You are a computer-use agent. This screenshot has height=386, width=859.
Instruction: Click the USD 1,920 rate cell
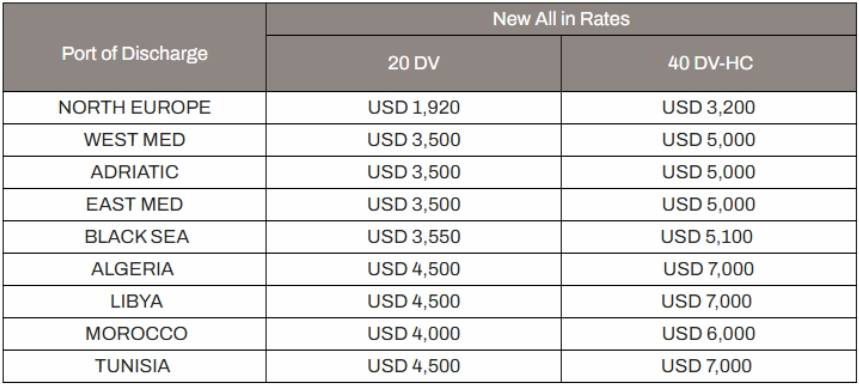(x=414, y=108)
